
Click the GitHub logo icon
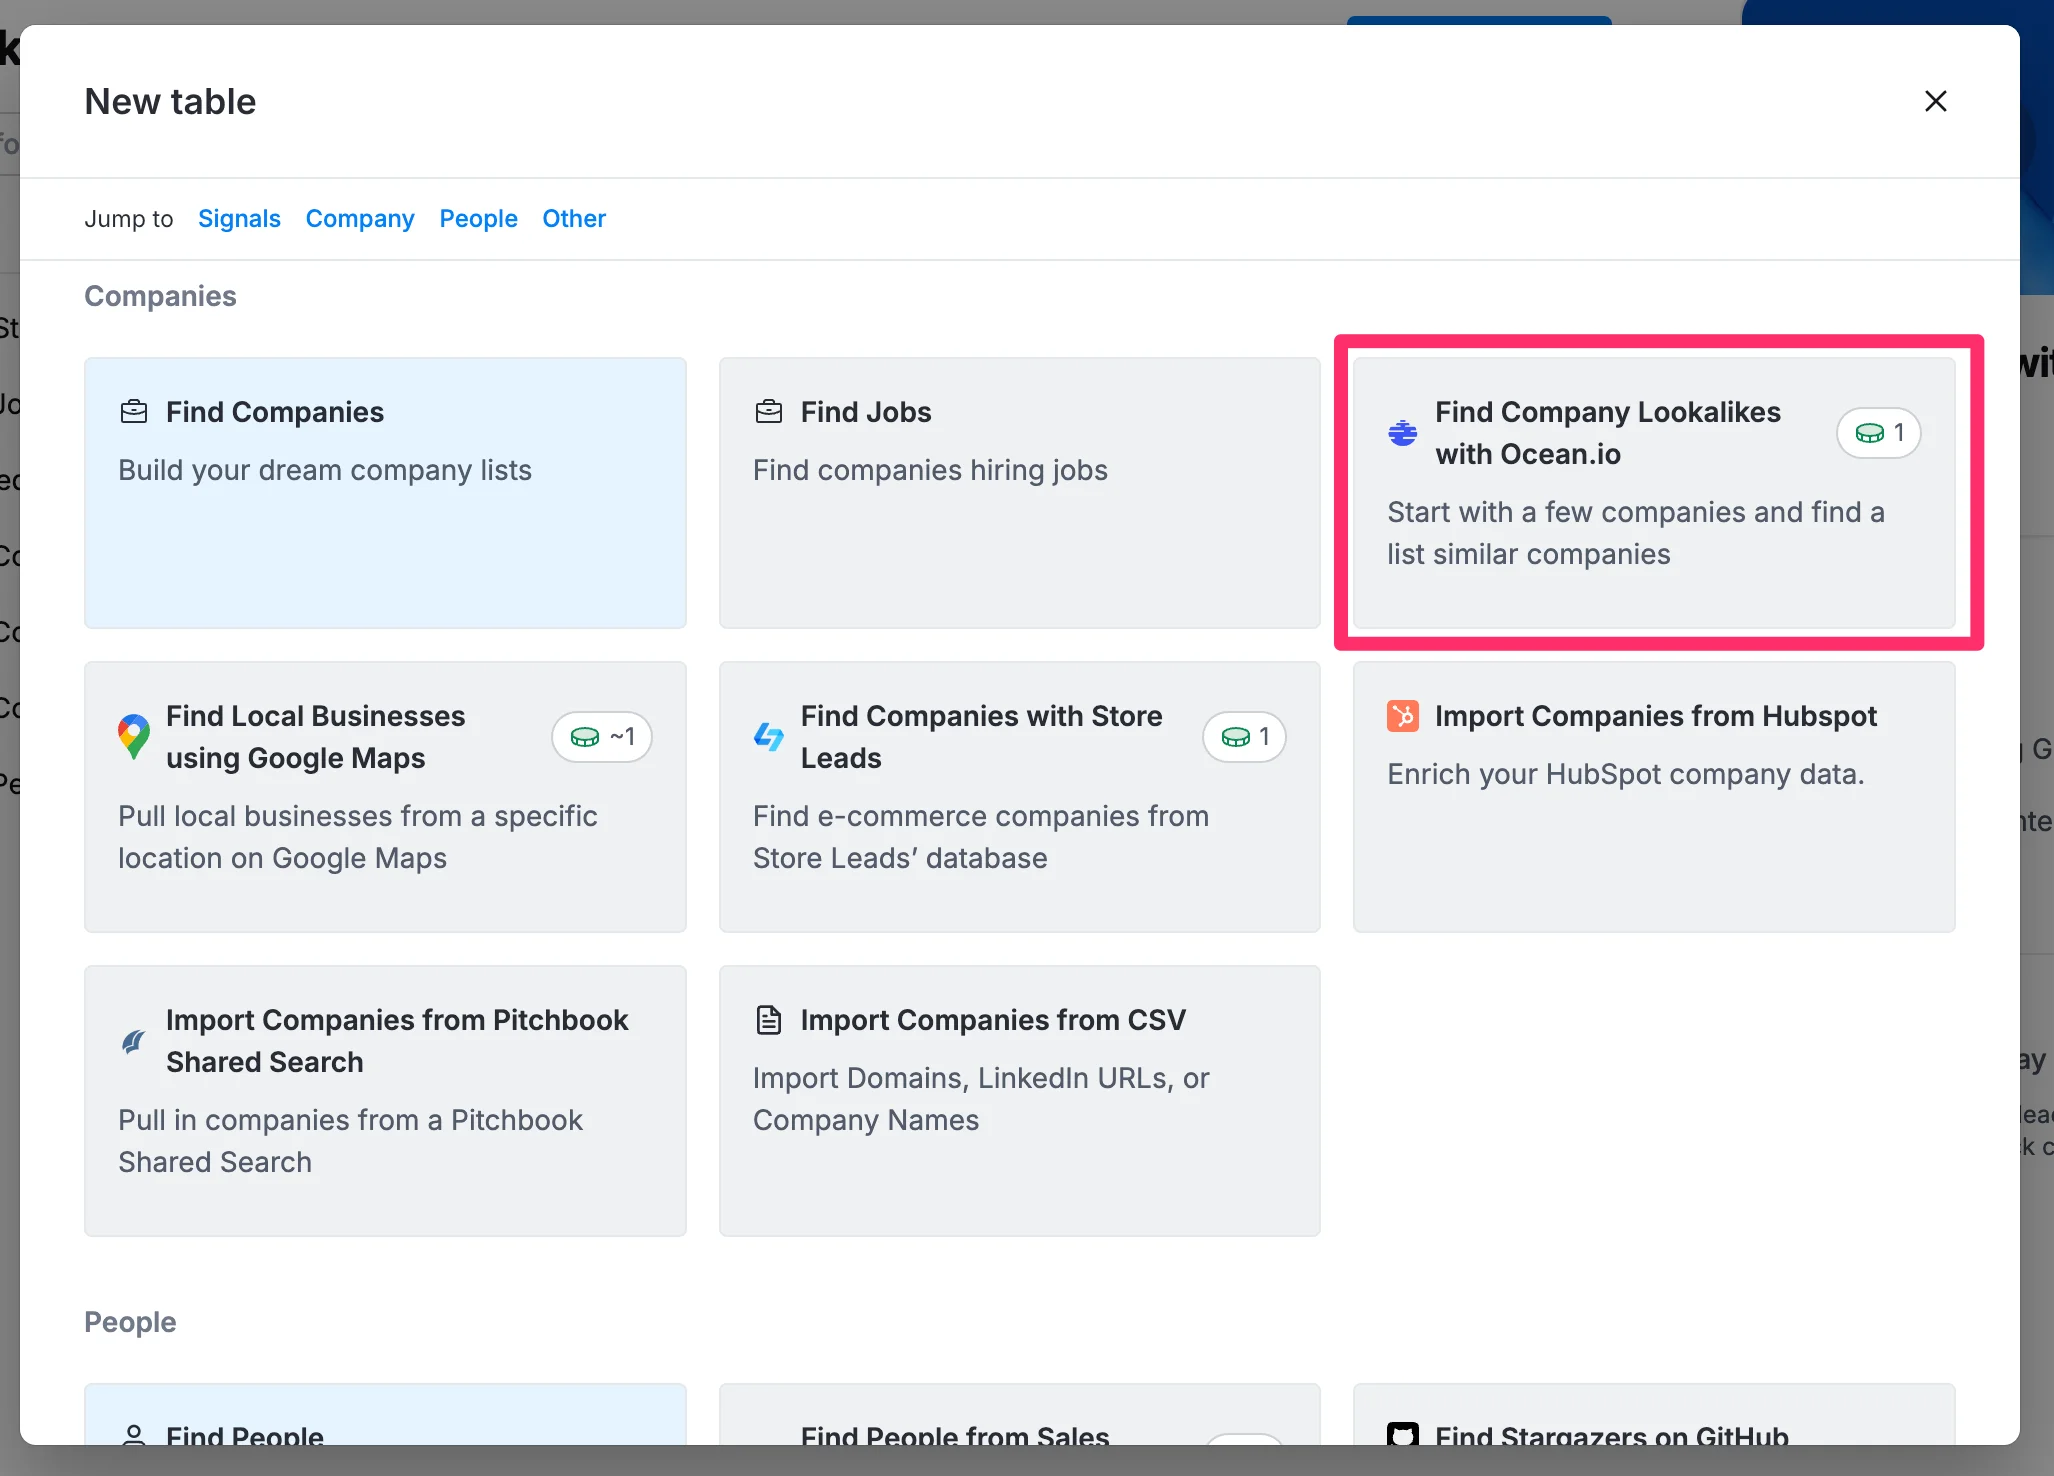(1402, 1434)
